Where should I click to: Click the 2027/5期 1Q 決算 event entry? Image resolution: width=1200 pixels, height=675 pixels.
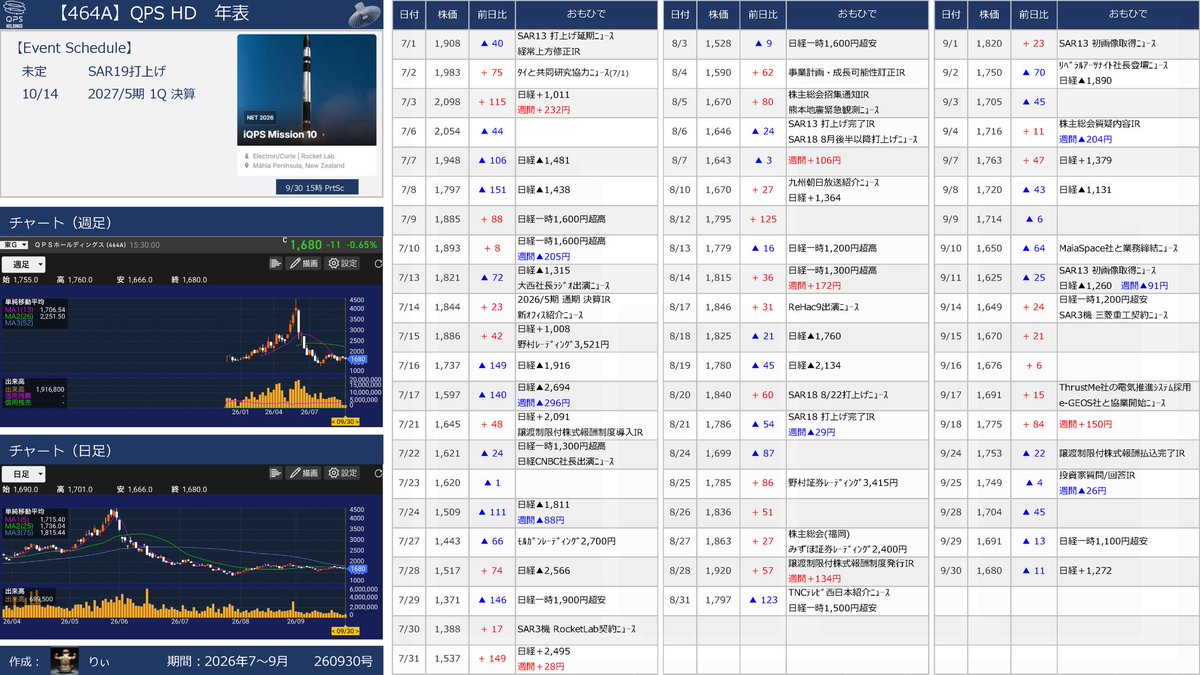click(x=142, y=94)
